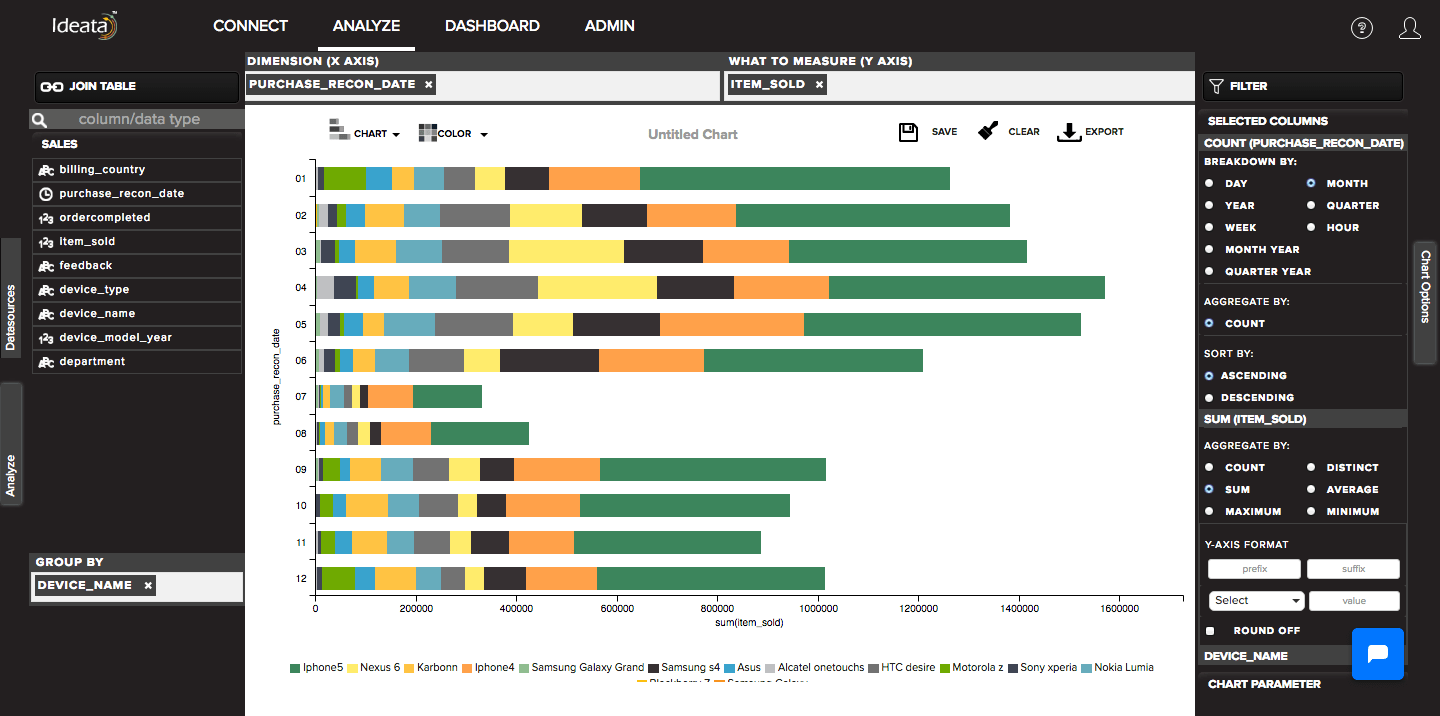Viewport: 1440px width, 716px height.
Task: Enable the Round Off checkbox
Action: coord(1210,631)
